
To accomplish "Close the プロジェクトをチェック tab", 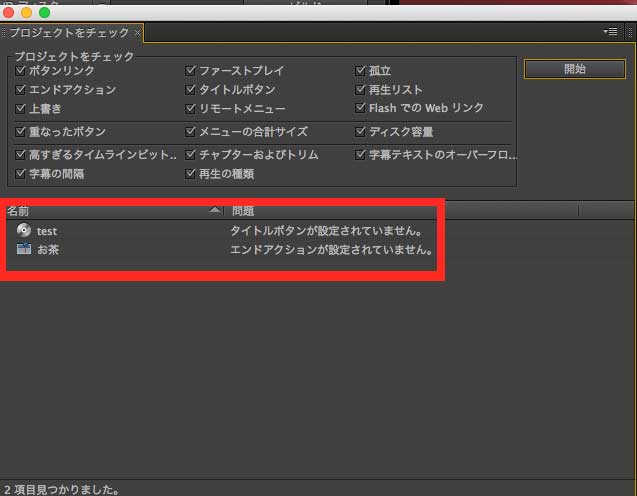I will click(x=138, y=33).
